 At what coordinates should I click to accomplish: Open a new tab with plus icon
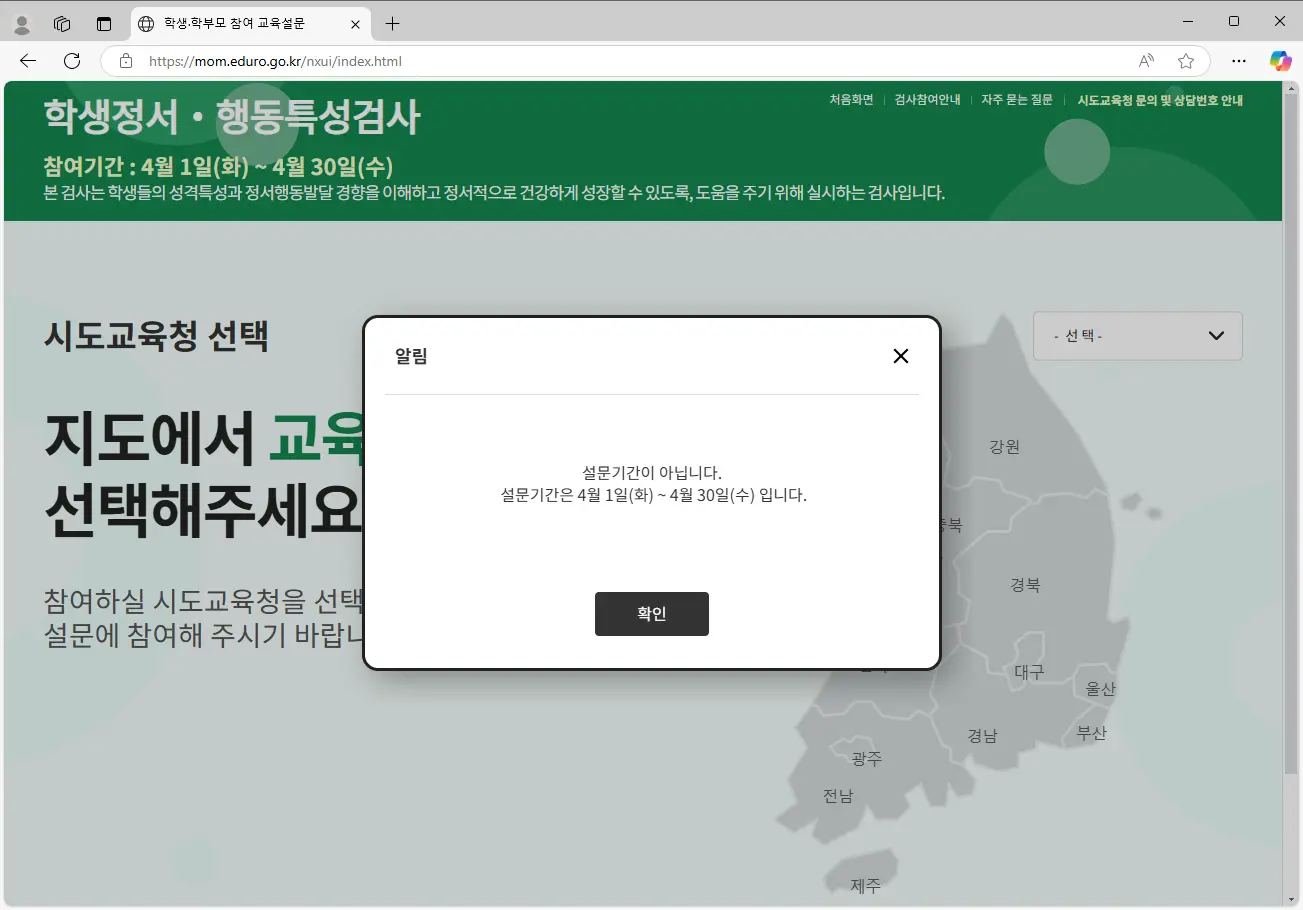click(x=393, y=23)
